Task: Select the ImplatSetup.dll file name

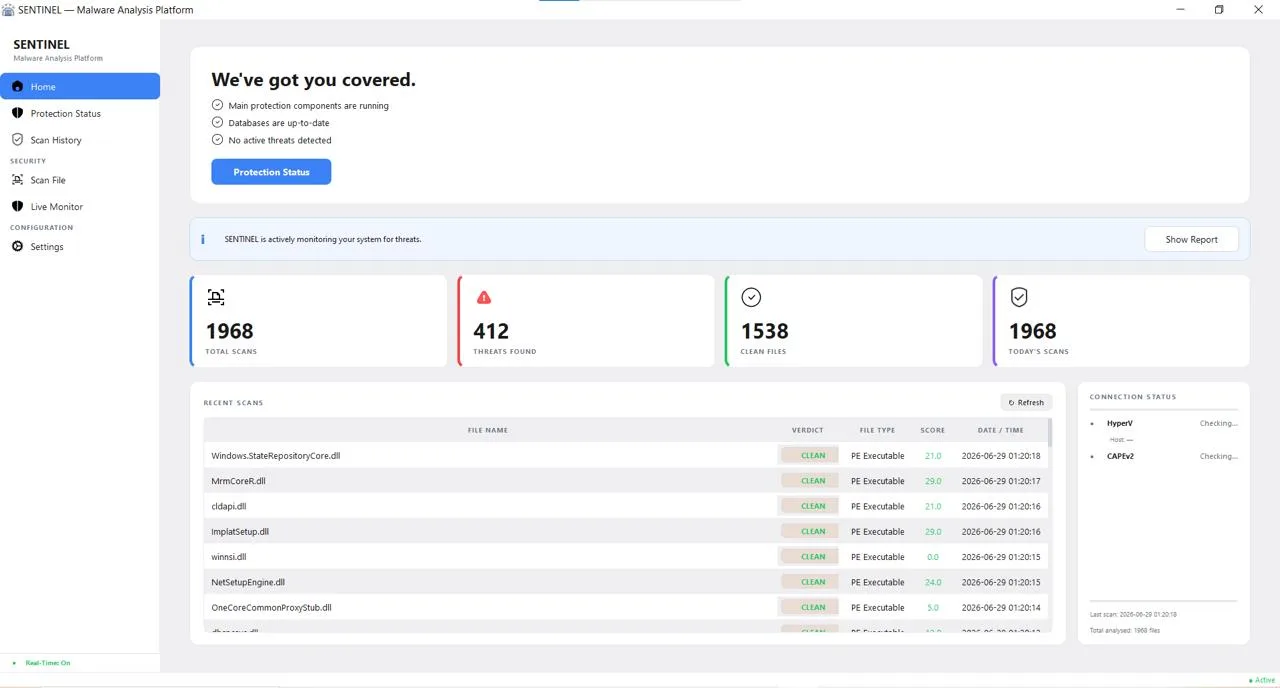Action: pos(240,531)
